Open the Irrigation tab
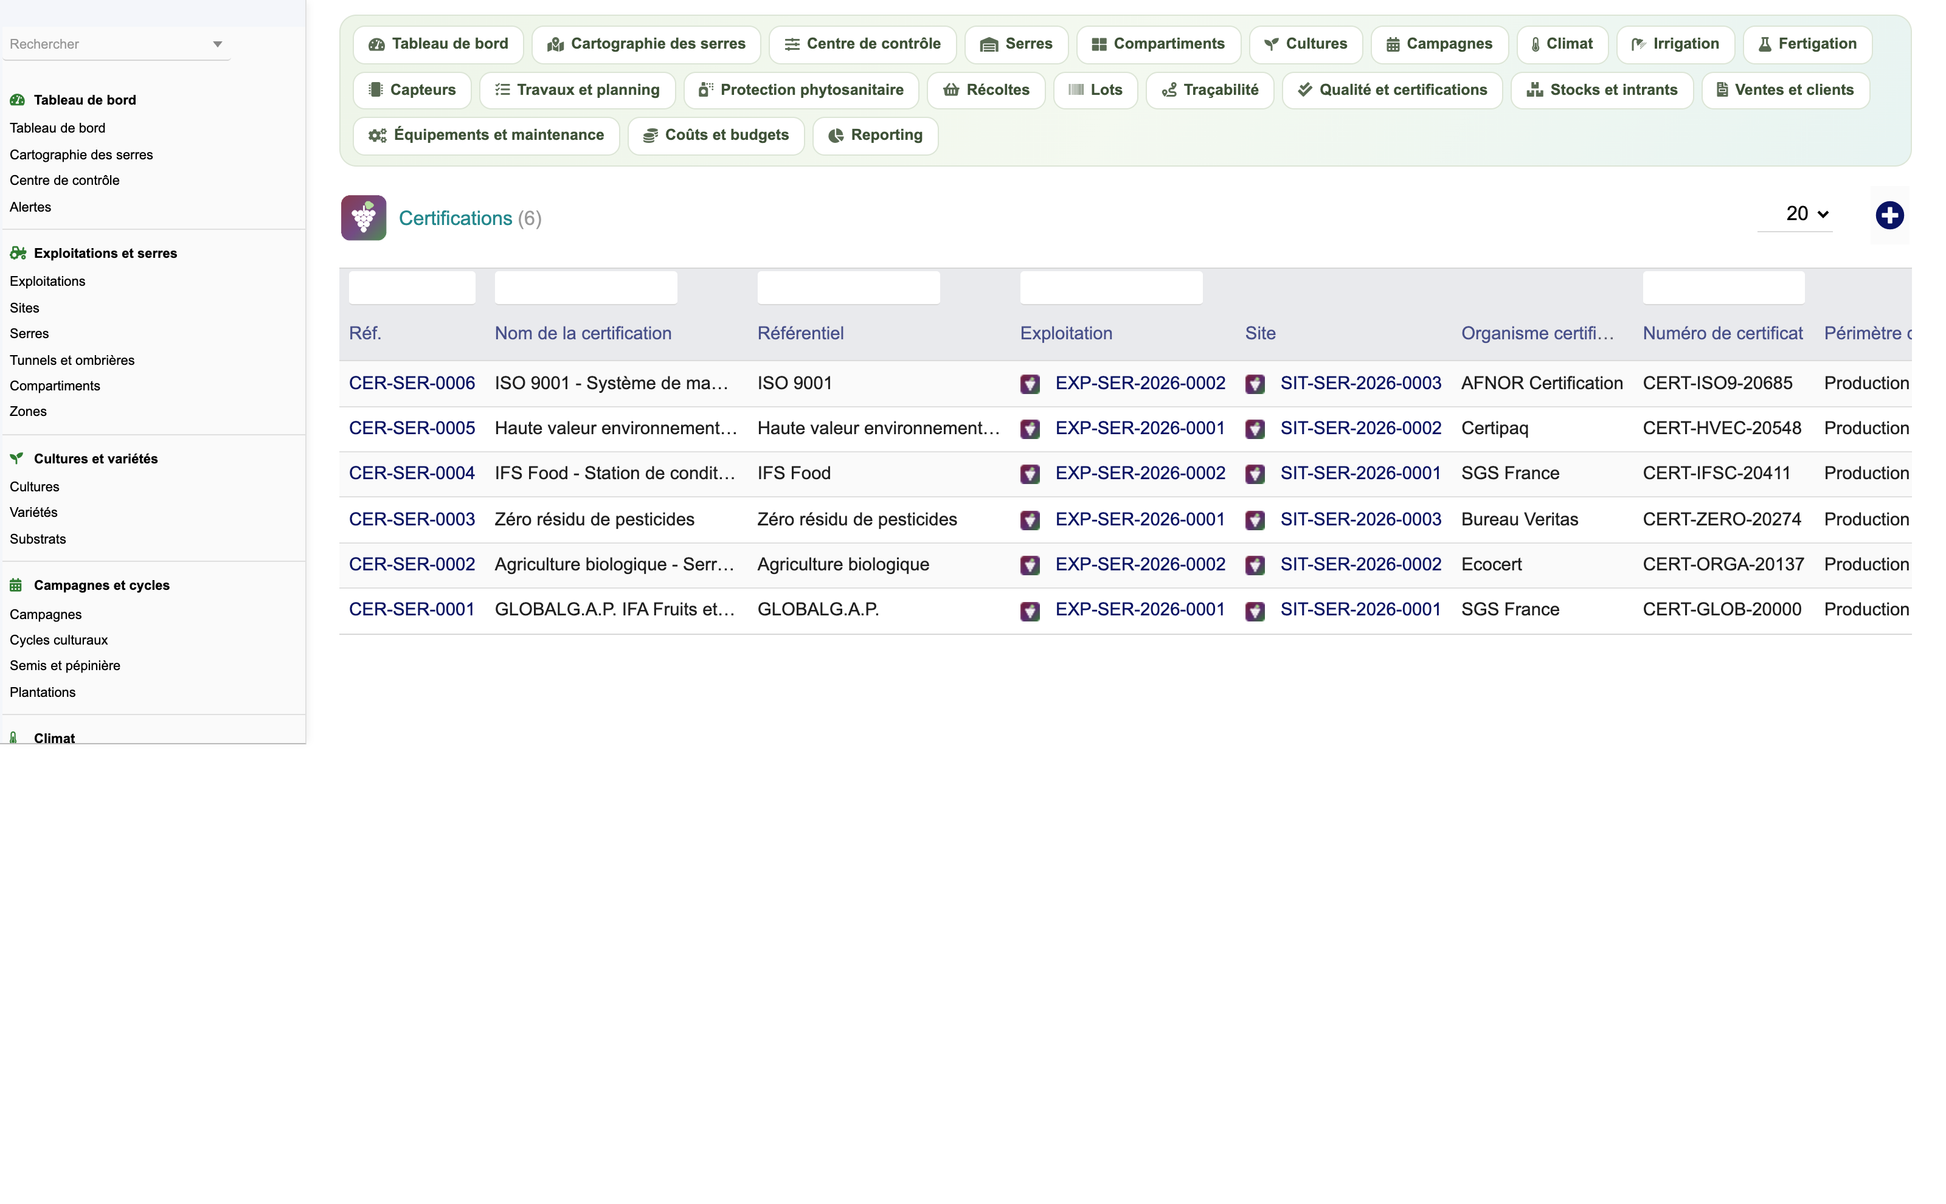Screen dimensions: 1946x1204 pos(1675,44)
